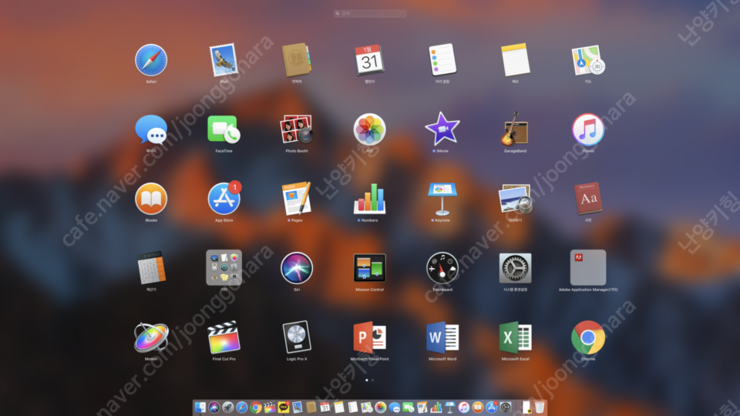740x416 pixels.
Task: Open Mission Control app icon
Action: click(369, 268)
